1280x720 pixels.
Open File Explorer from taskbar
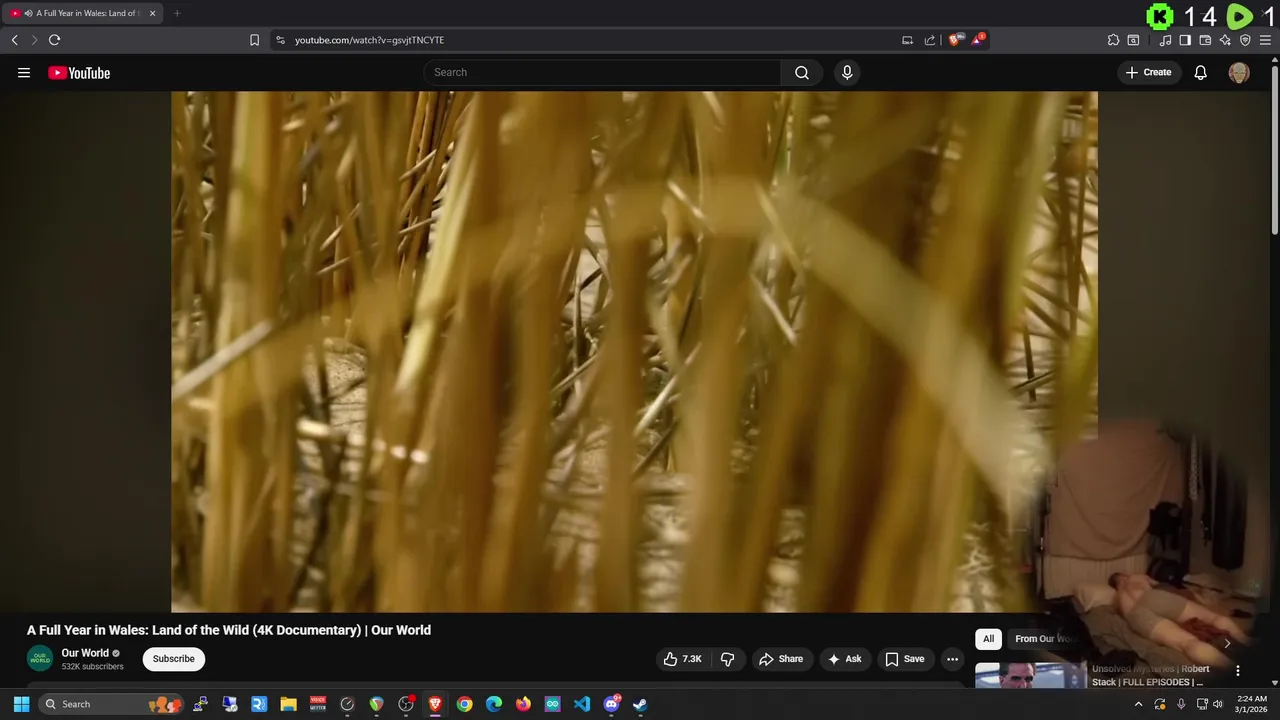(288, 704)
